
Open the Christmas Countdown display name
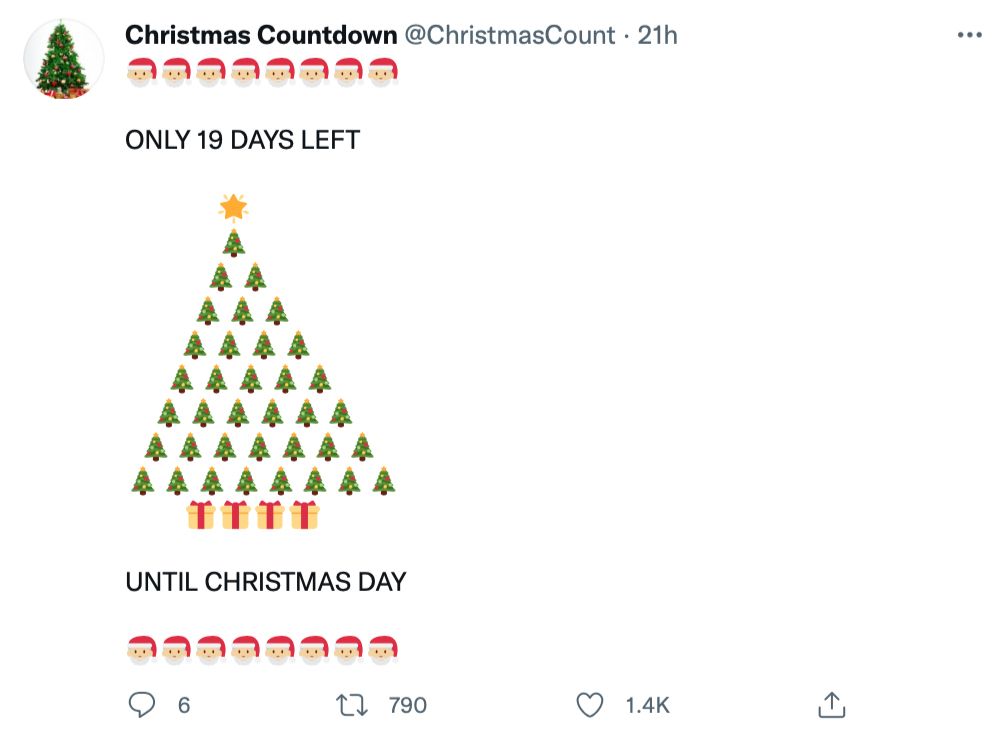pos(261,35)
